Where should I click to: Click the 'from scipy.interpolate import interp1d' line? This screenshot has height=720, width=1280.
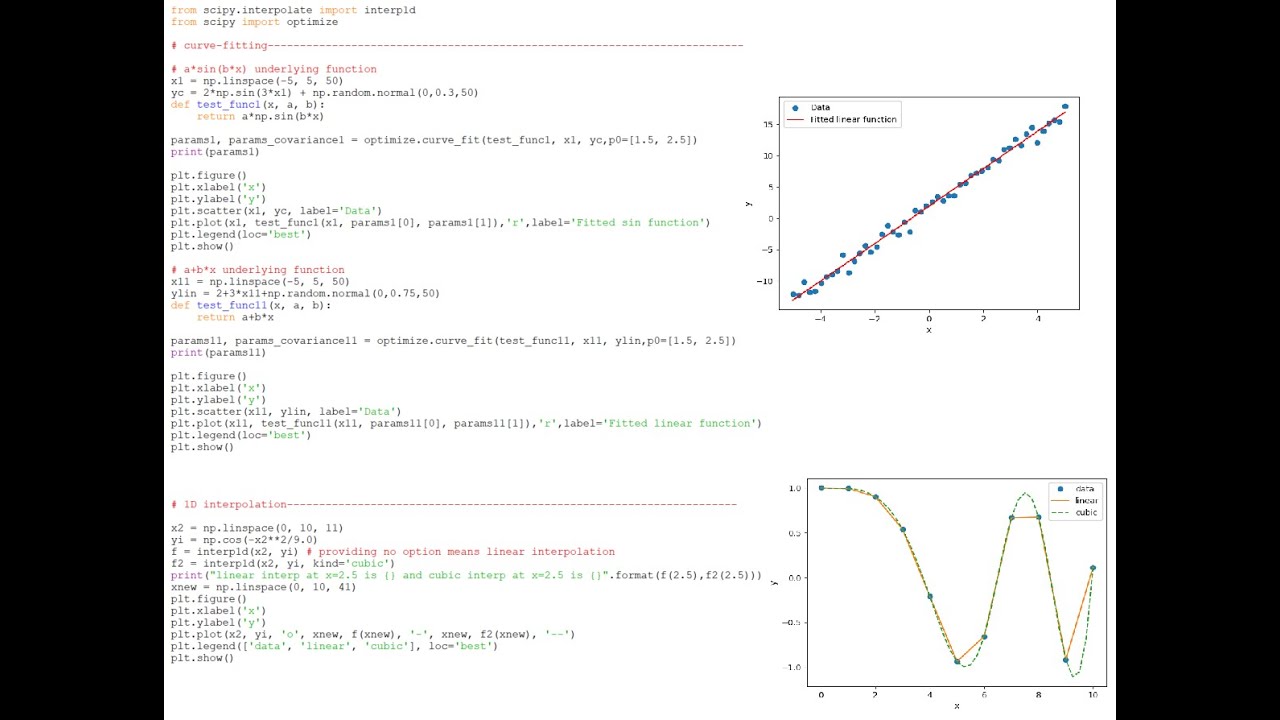pos(293,10)
